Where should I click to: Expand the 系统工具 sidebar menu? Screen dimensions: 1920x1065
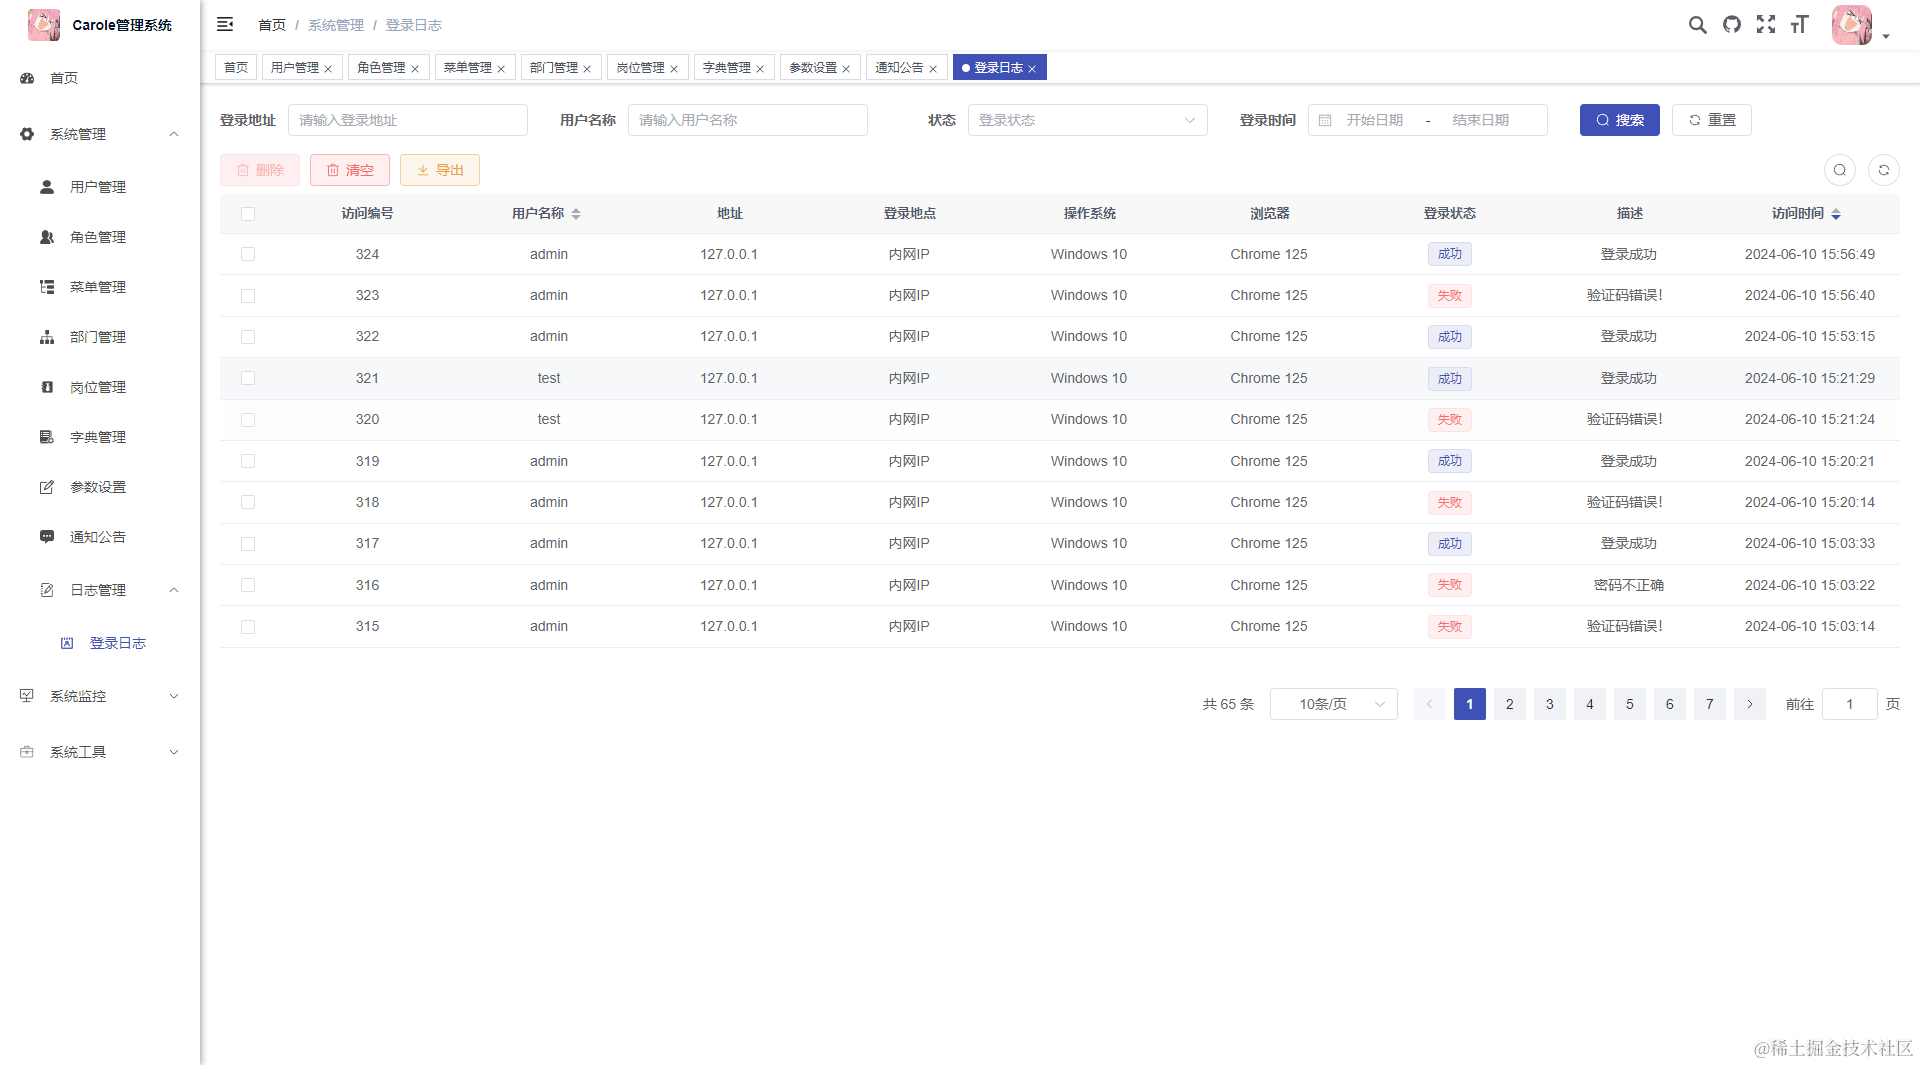point(100,752)
